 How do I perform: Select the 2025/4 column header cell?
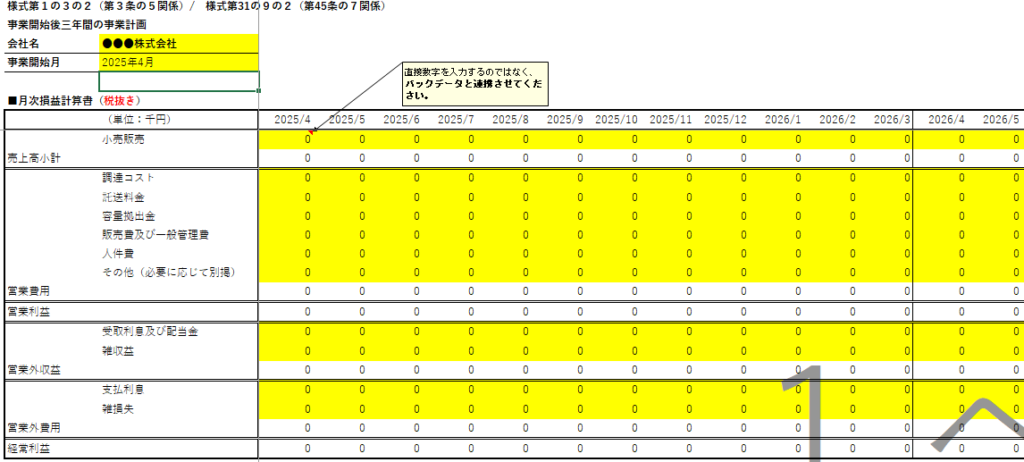(292, 120)
